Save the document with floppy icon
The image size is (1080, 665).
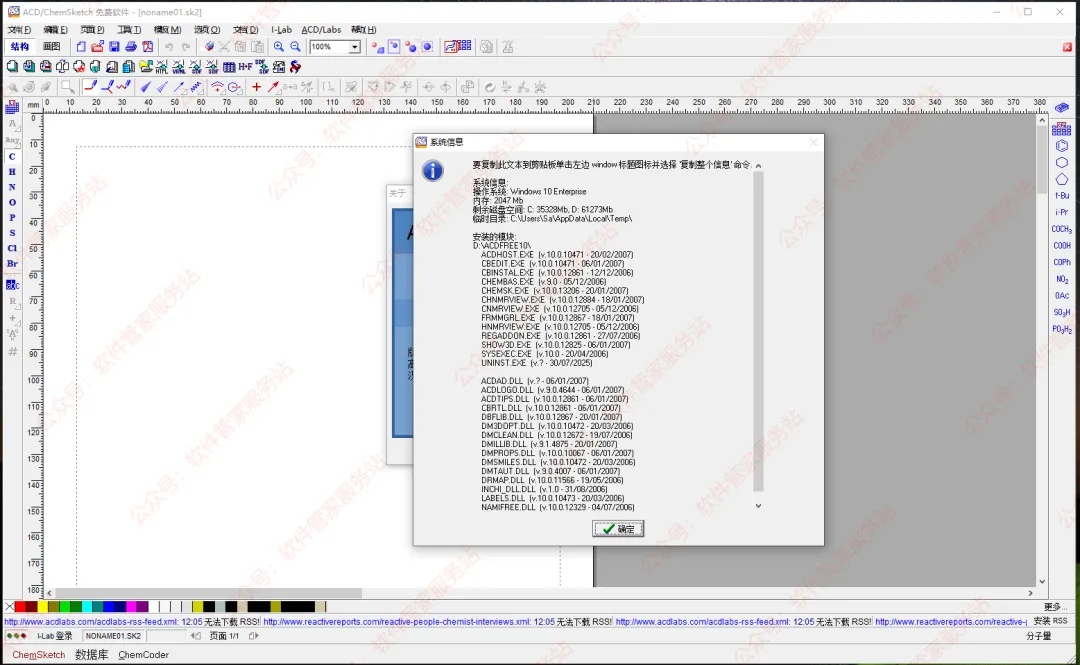[x=114, y=47]
